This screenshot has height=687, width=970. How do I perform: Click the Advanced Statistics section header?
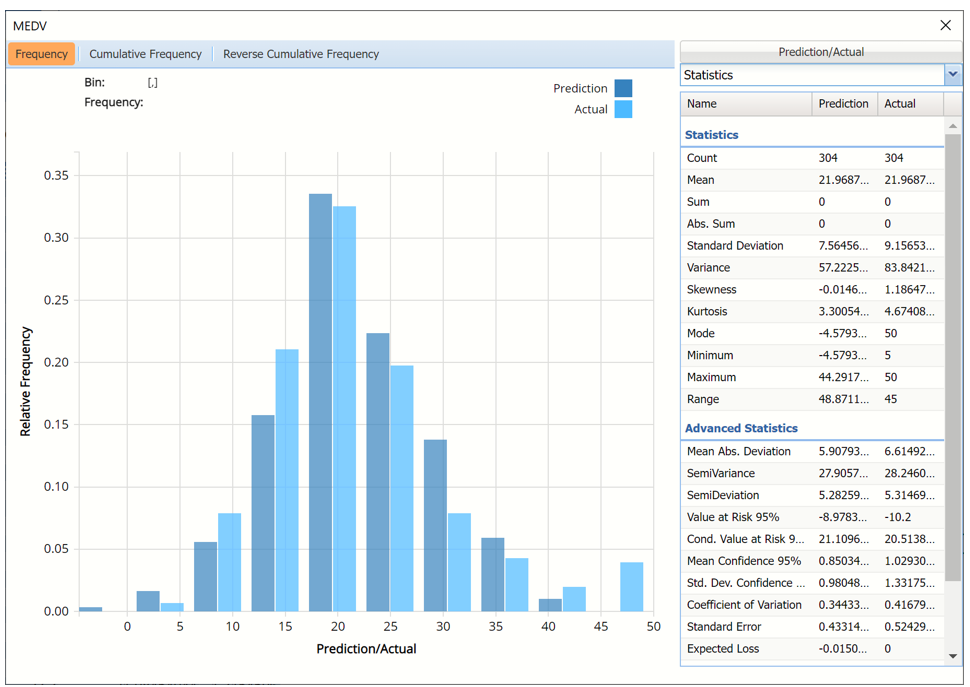(741, 428)
